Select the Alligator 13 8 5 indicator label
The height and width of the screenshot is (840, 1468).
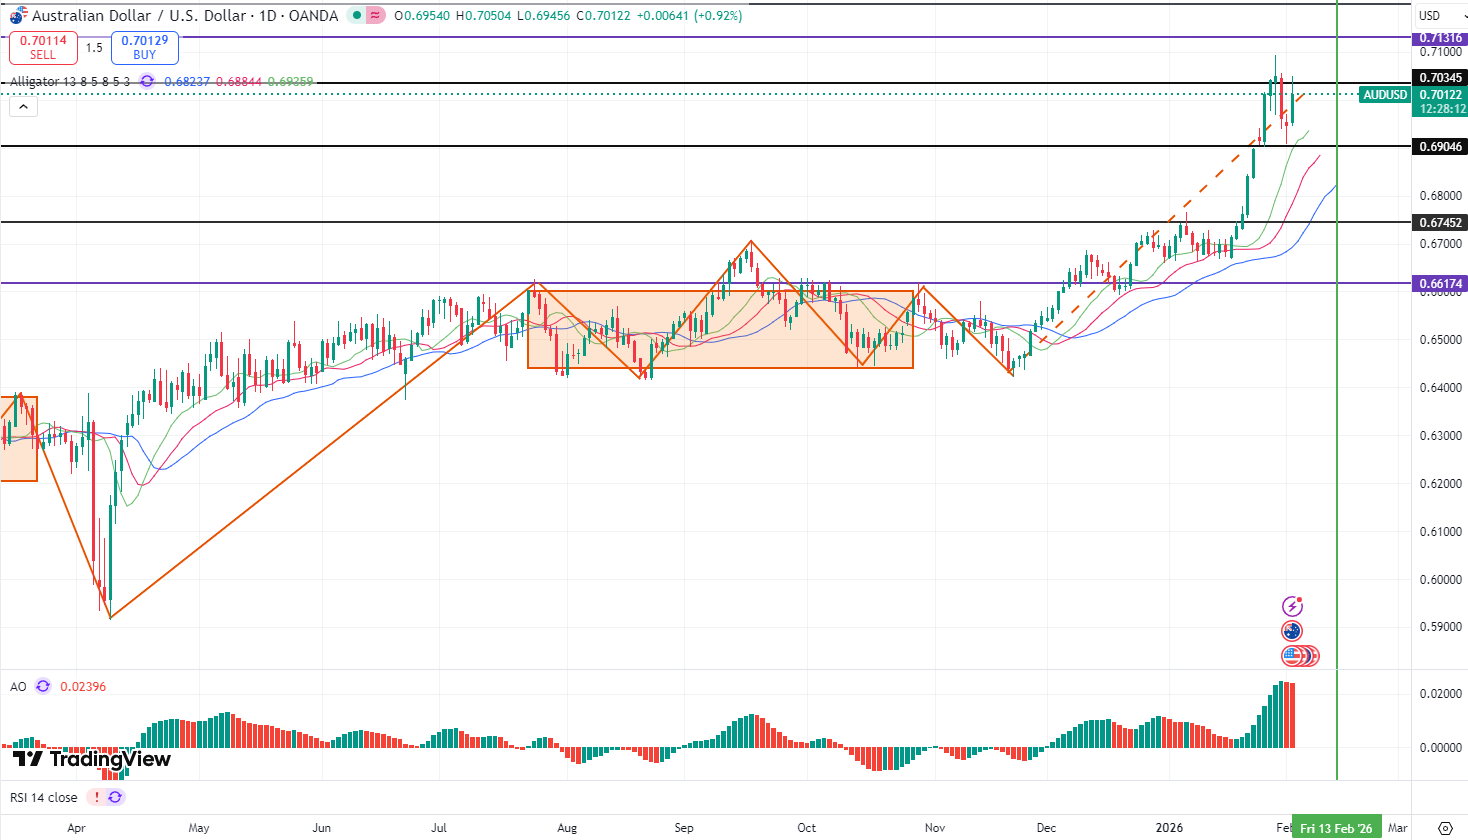(x=70, y=81)
